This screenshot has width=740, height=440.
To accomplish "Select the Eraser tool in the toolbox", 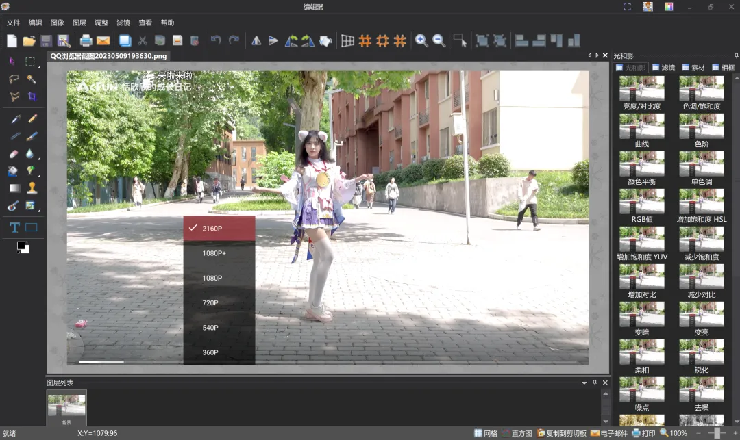I will (14, 154).
